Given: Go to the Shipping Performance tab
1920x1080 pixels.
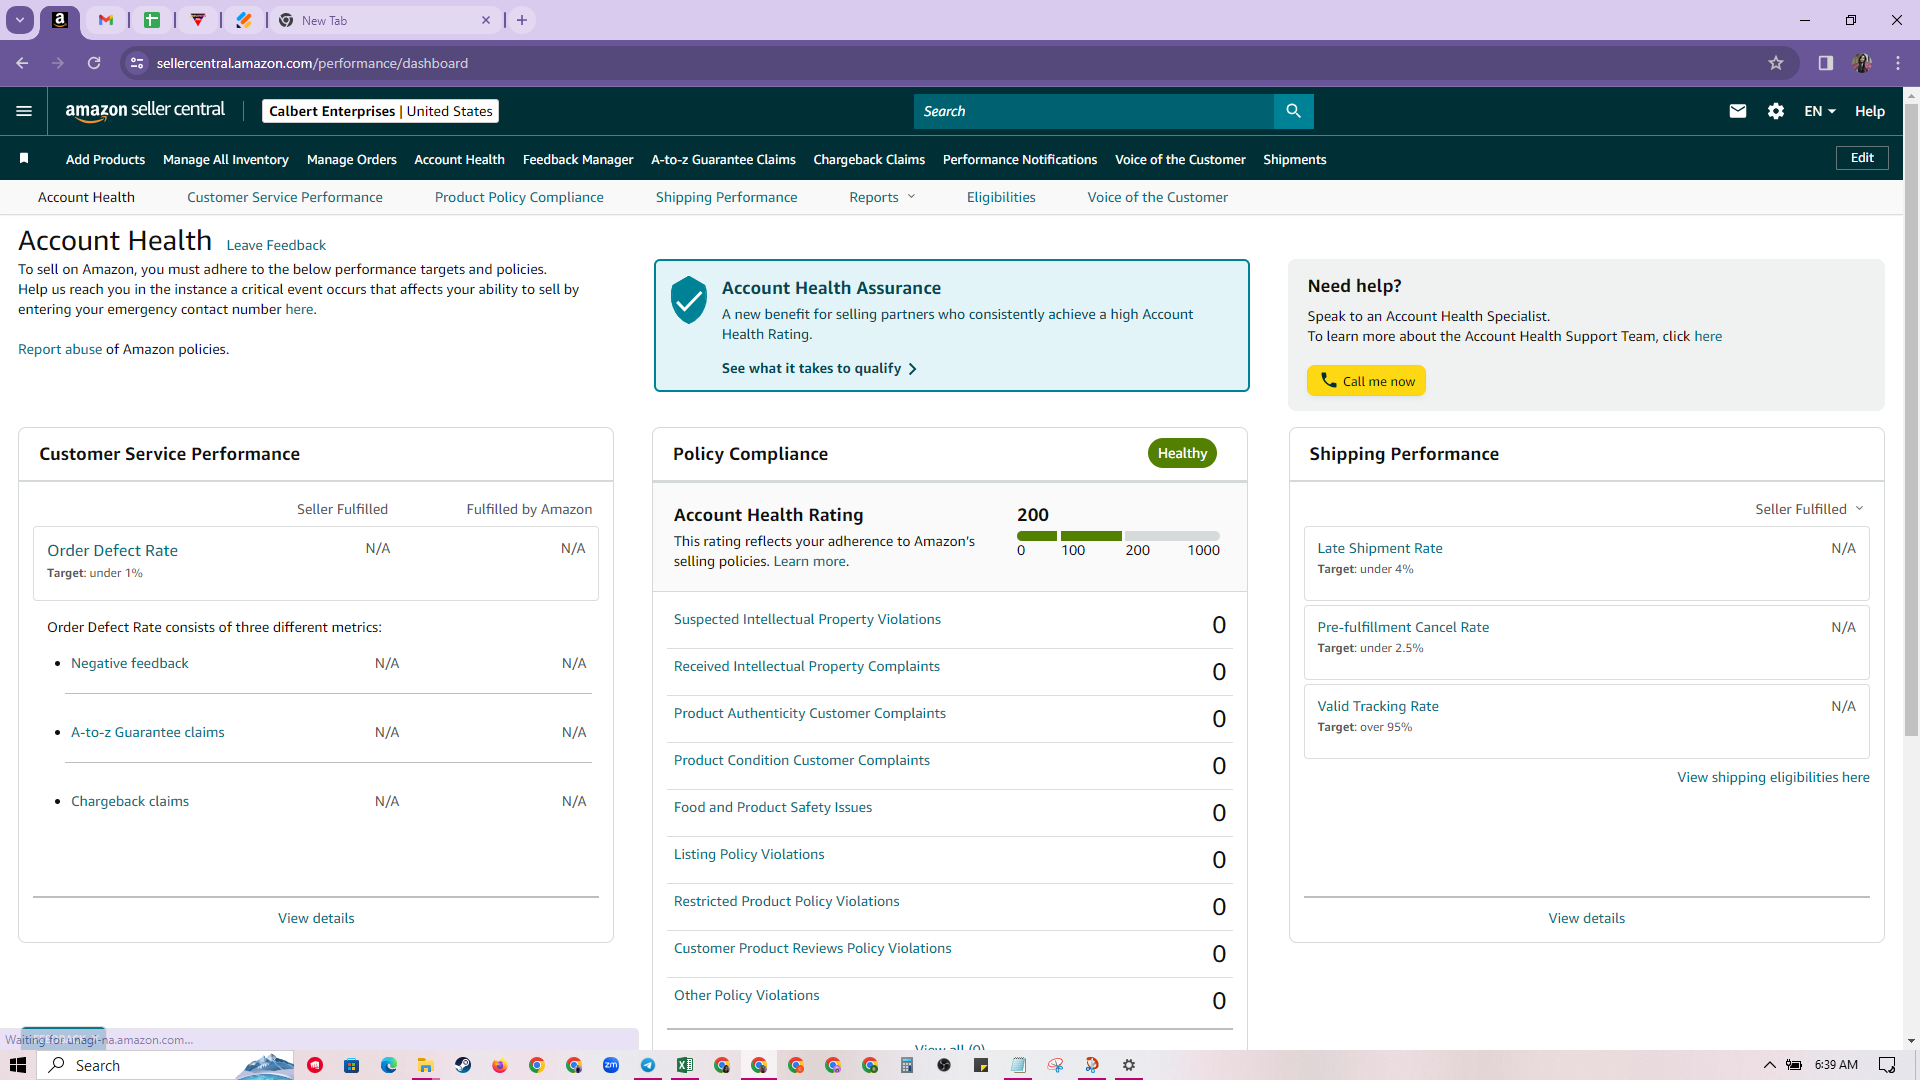Looking at the screenshot, I should [x=727, y=197].
